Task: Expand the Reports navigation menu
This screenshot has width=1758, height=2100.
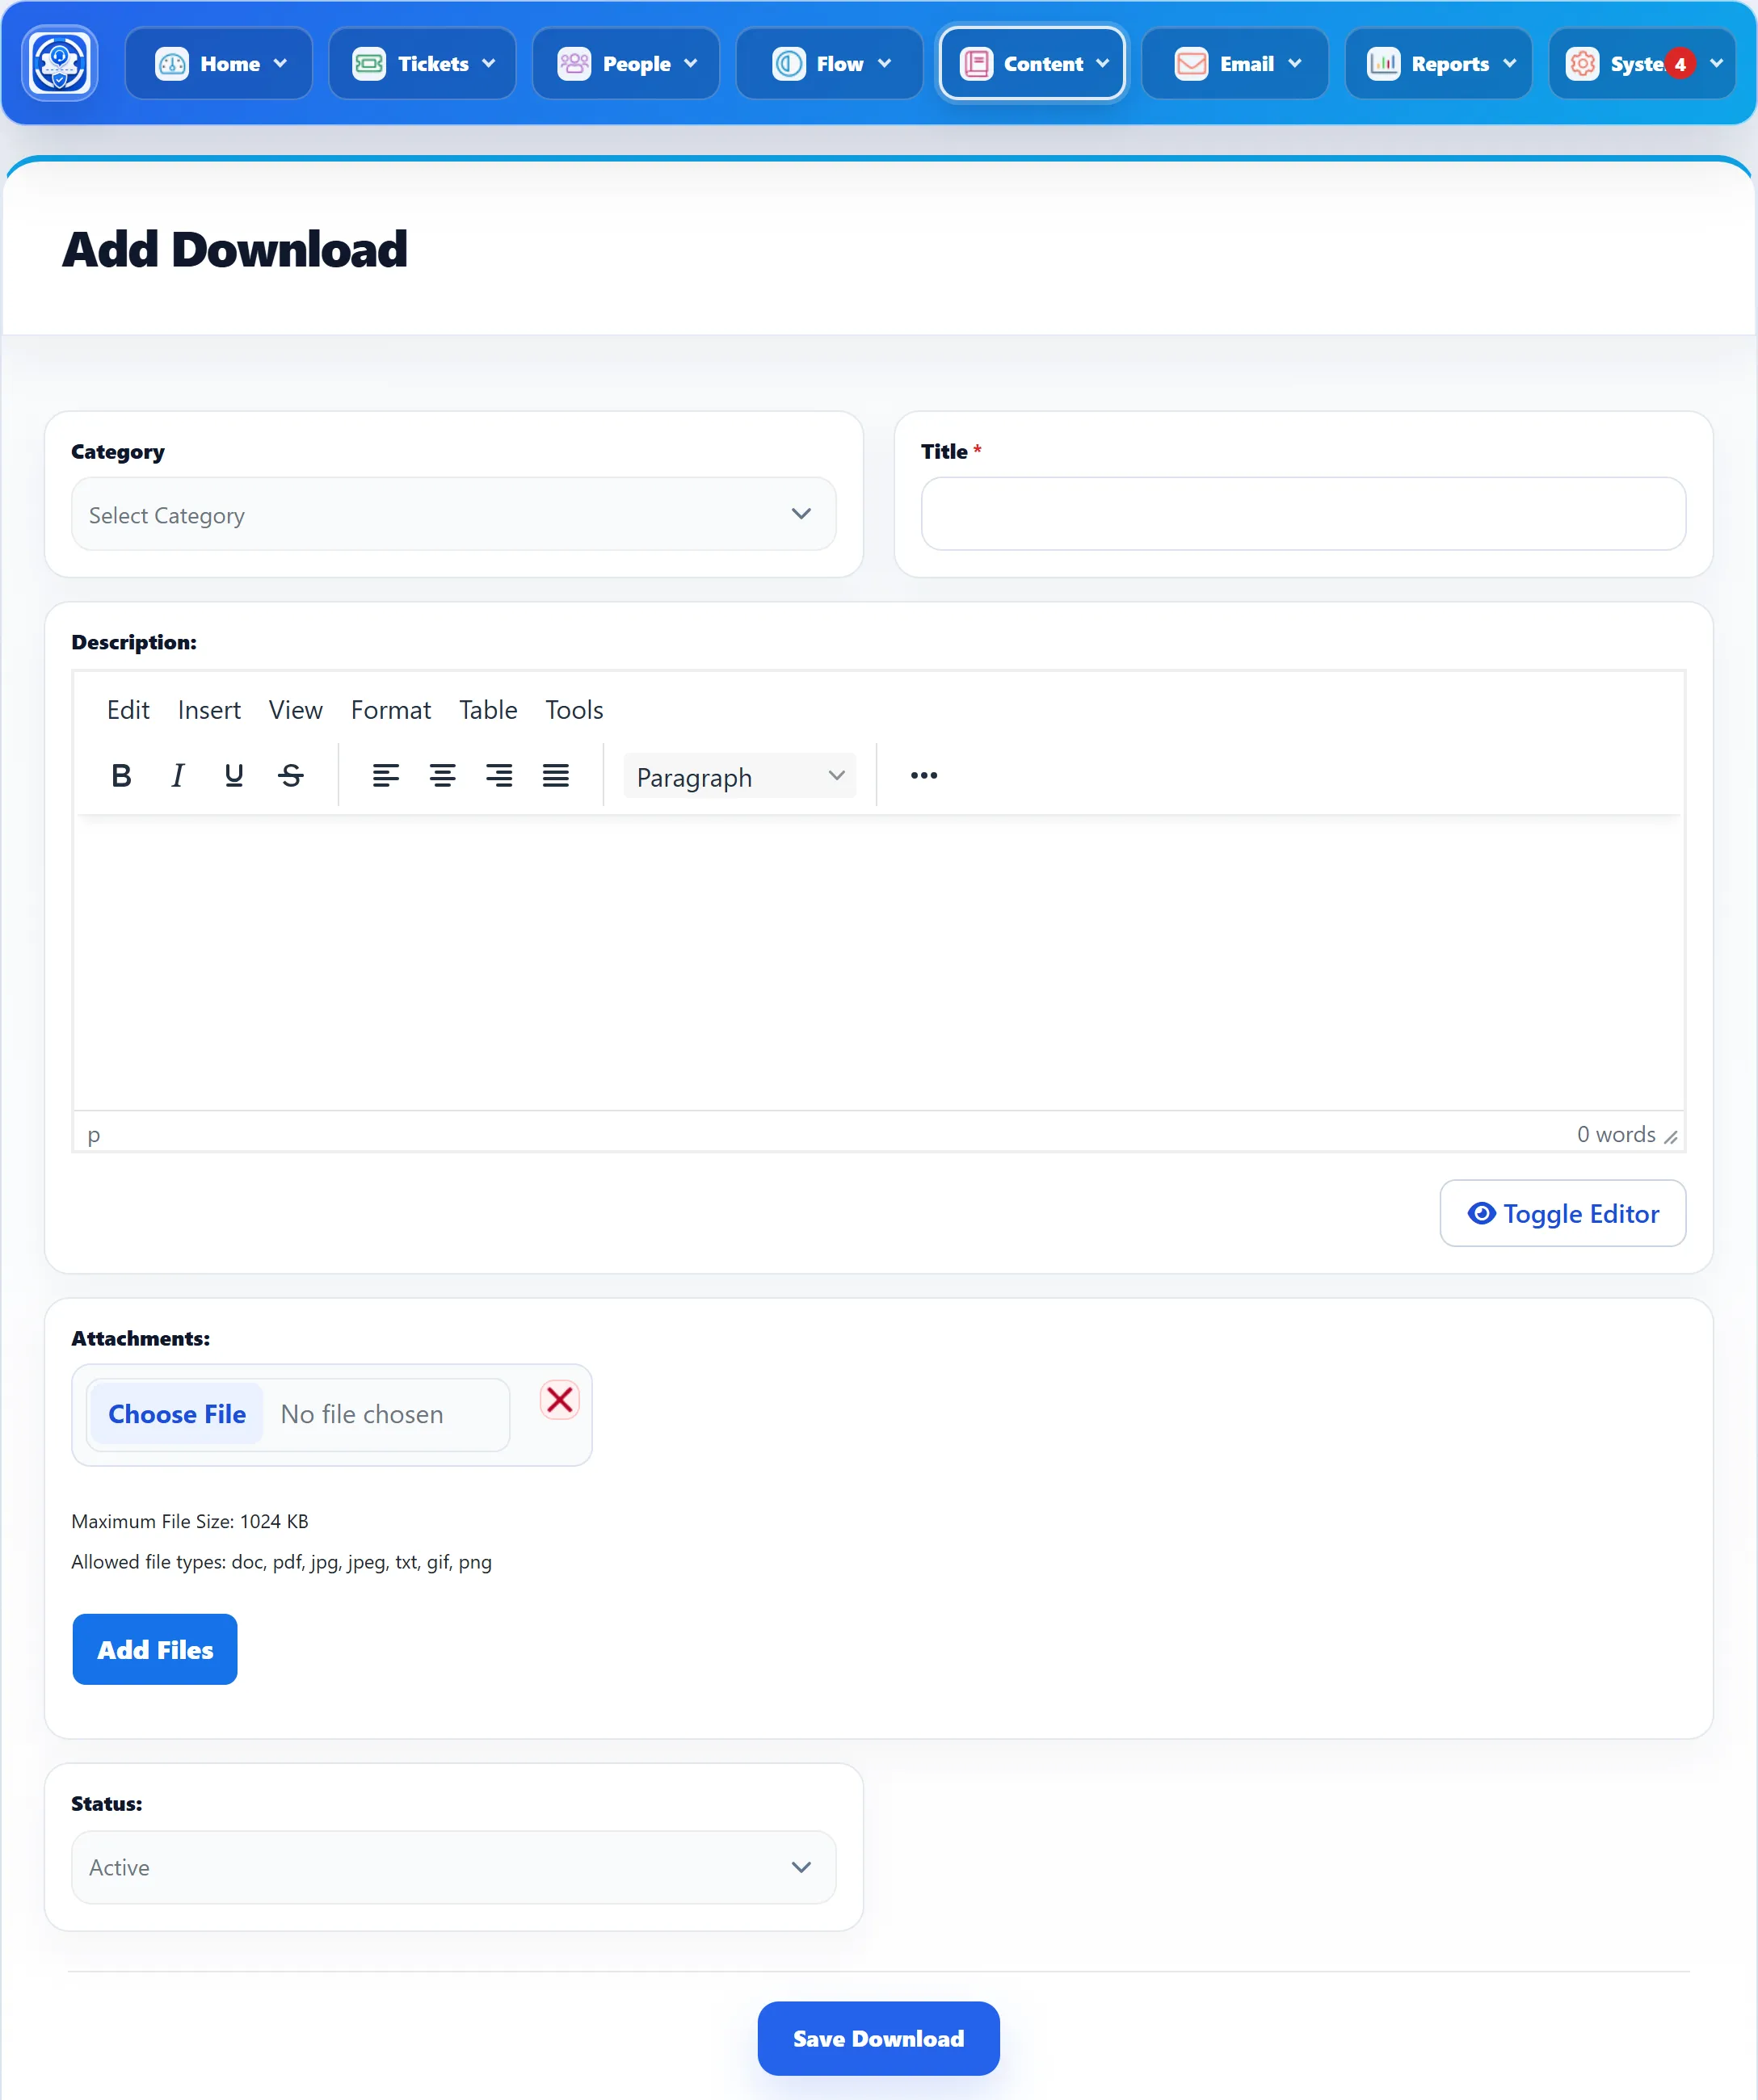Action: [1439, 63]
